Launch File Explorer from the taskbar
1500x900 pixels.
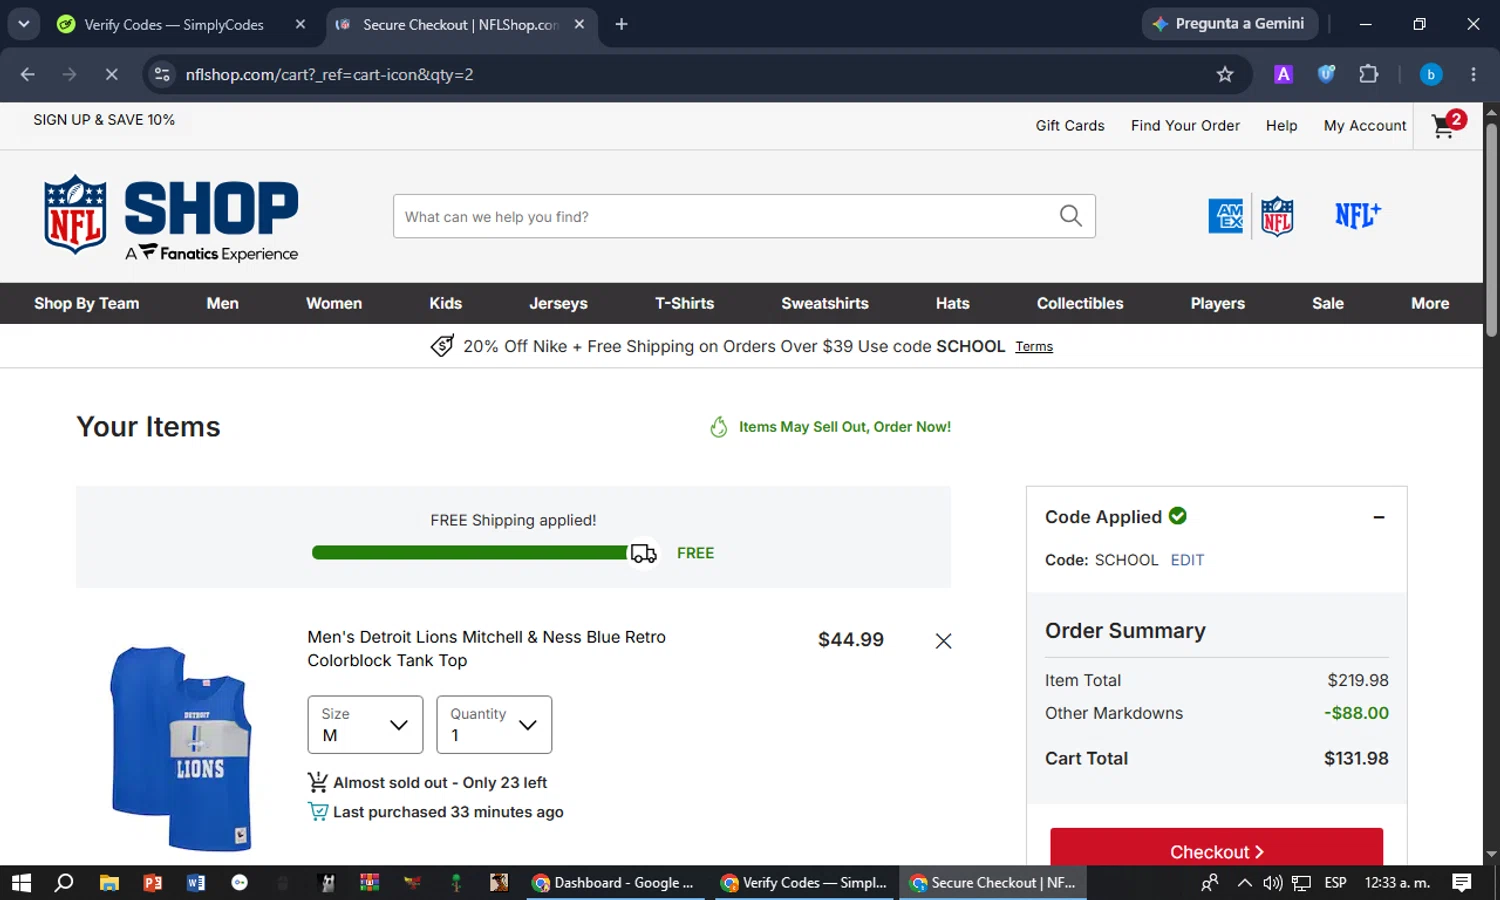109,883
